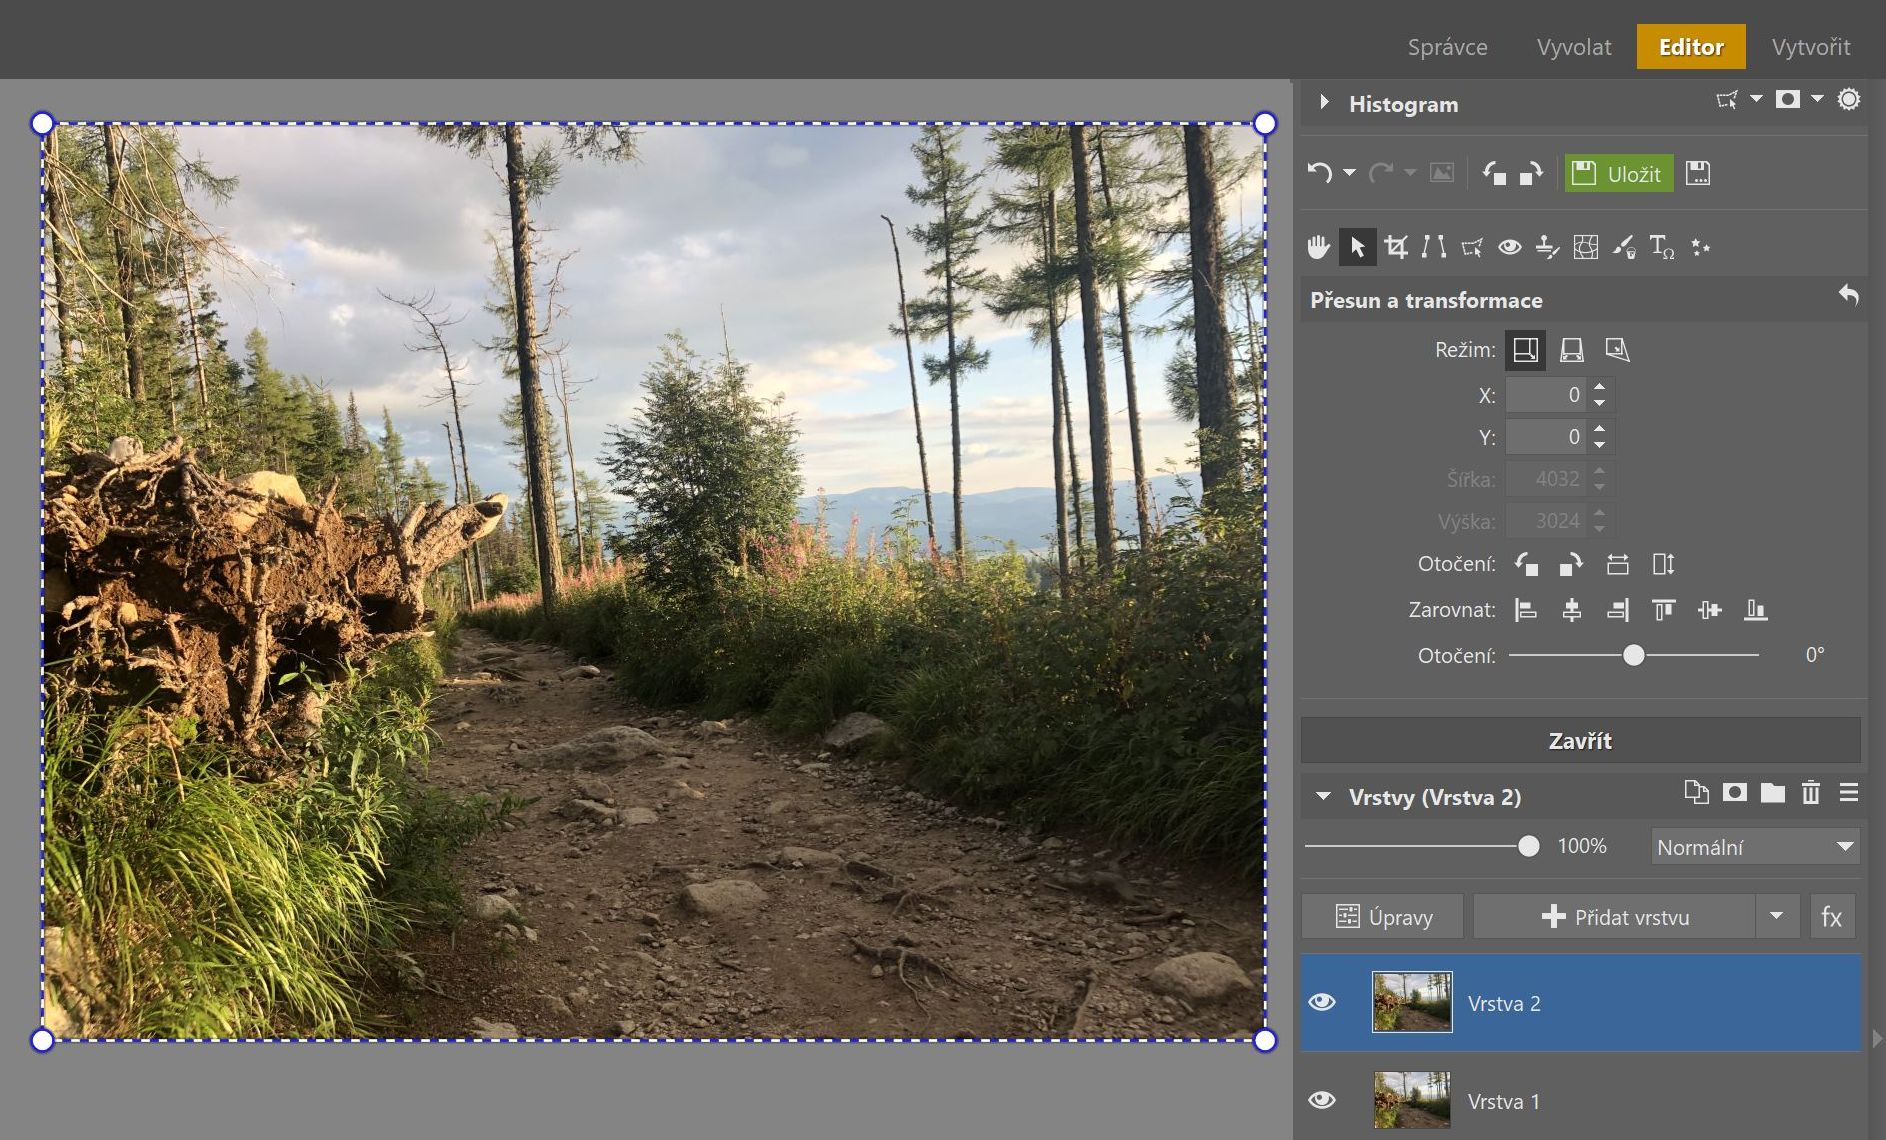The width and height of the screenshot is (1886, 1140).
Task: Choose the free distort transform mode
Action: point(1618,350)
